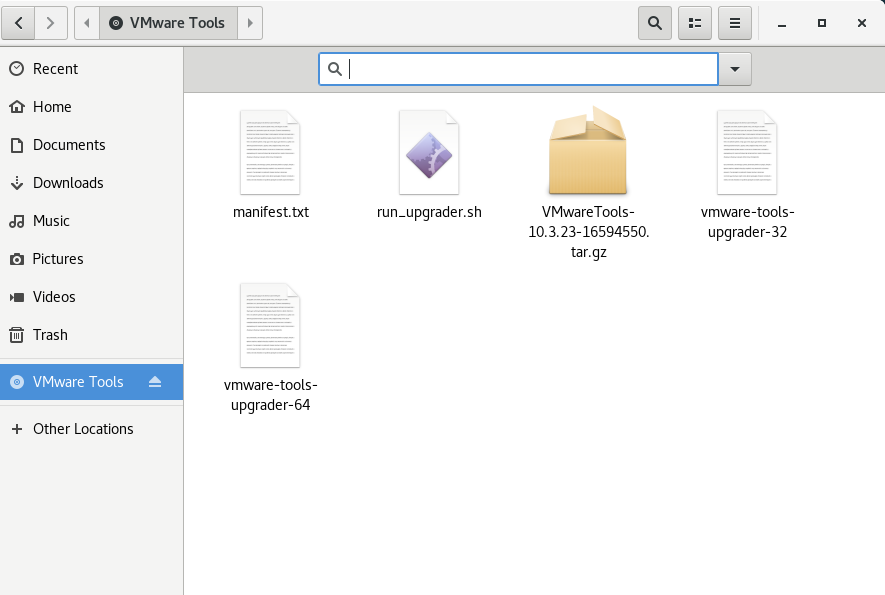Maximize the file manager window

[x=822, y=23]
